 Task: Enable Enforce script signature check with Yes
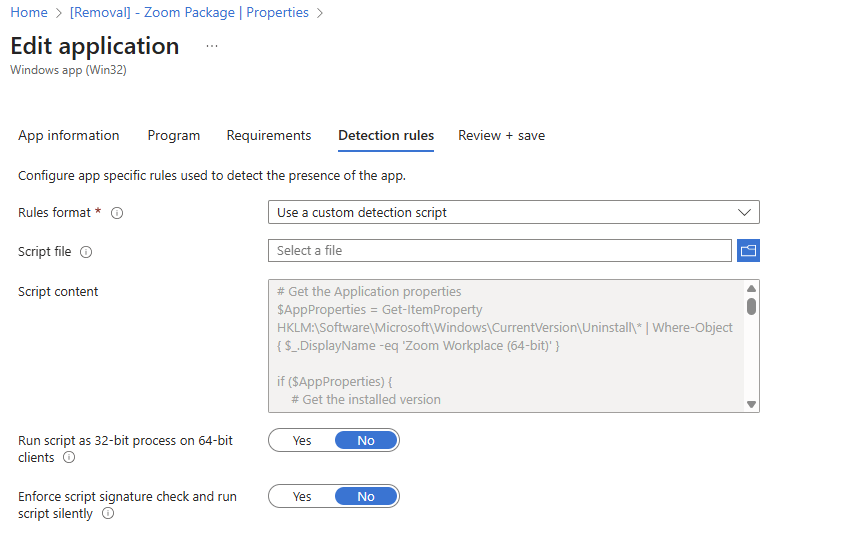point(302,496)
